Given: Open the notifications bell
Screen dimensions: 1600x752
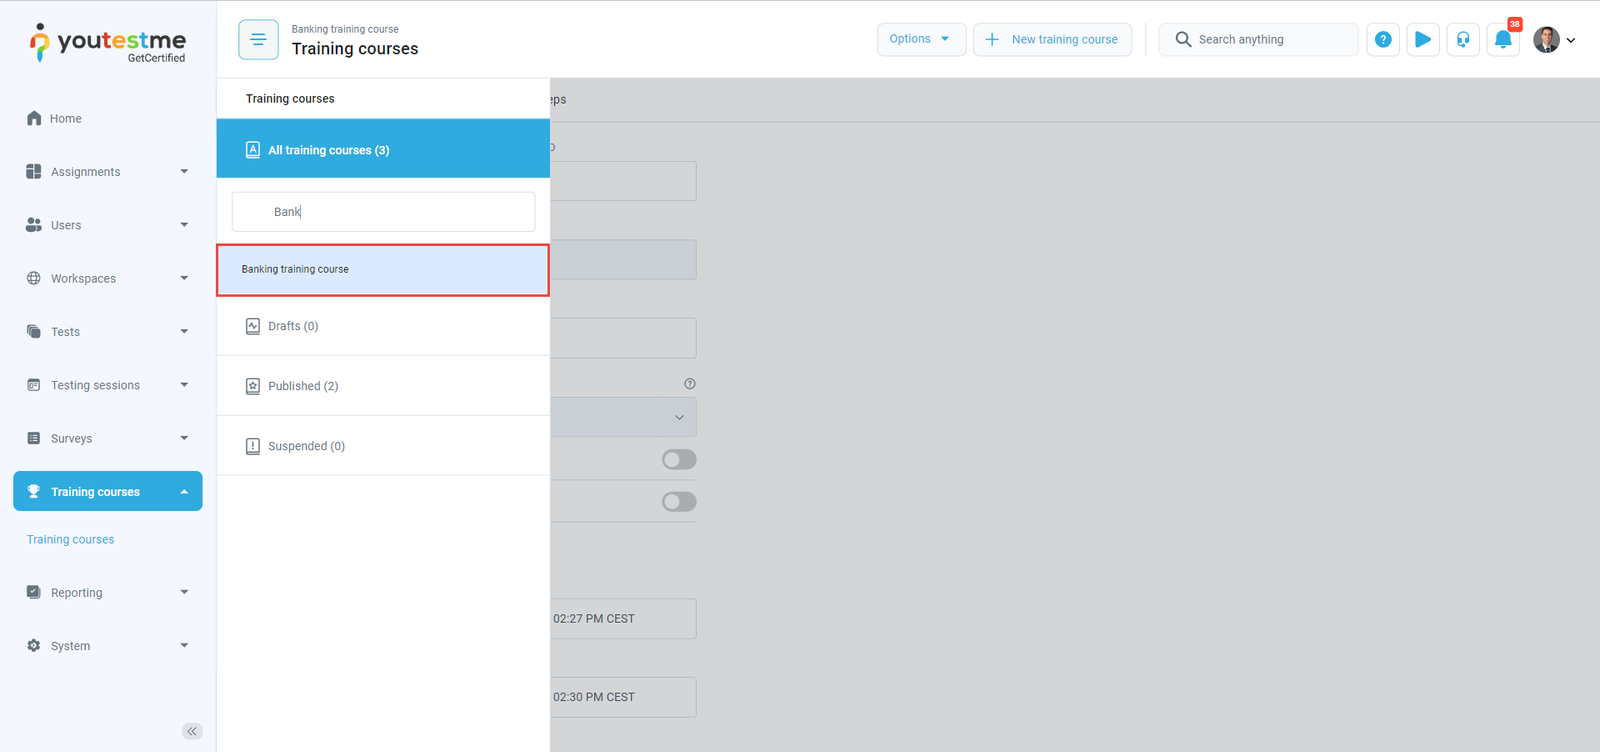Looking at the screenshot, I should coord(1503,40).
